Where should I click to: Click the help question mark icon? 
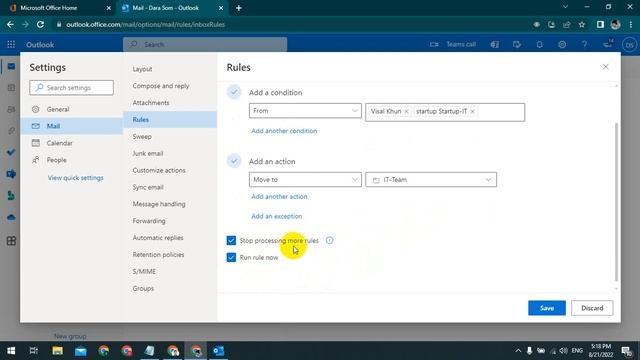click(x=584, y=44)
